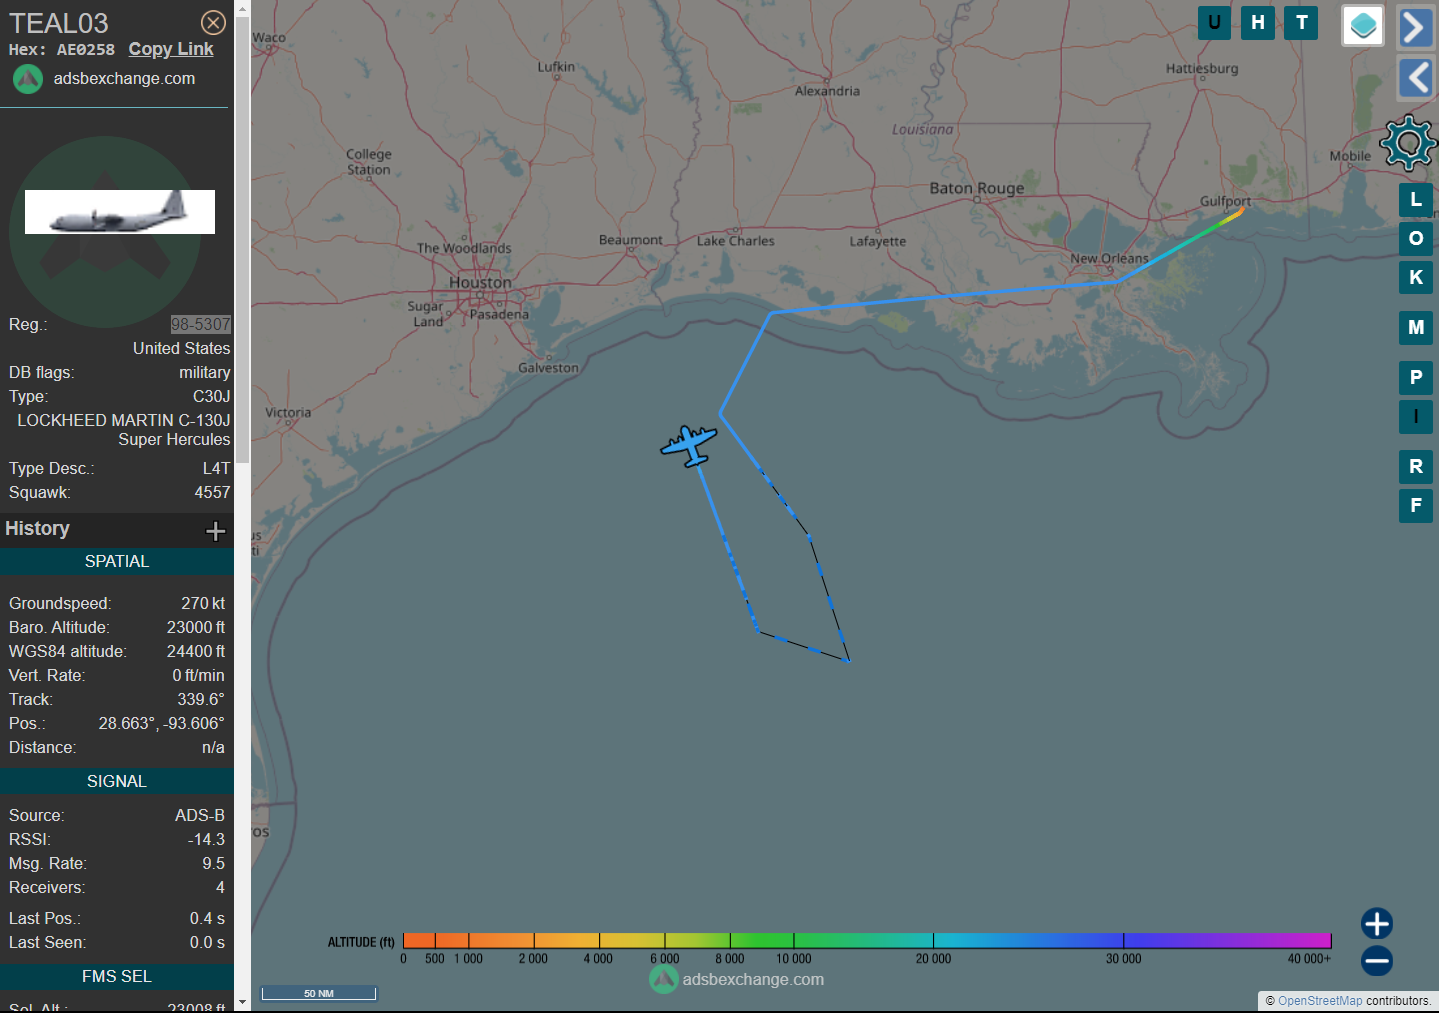Click the altitude color legend bar
Screen dimensions: 1439x1013
click(867, 940)
